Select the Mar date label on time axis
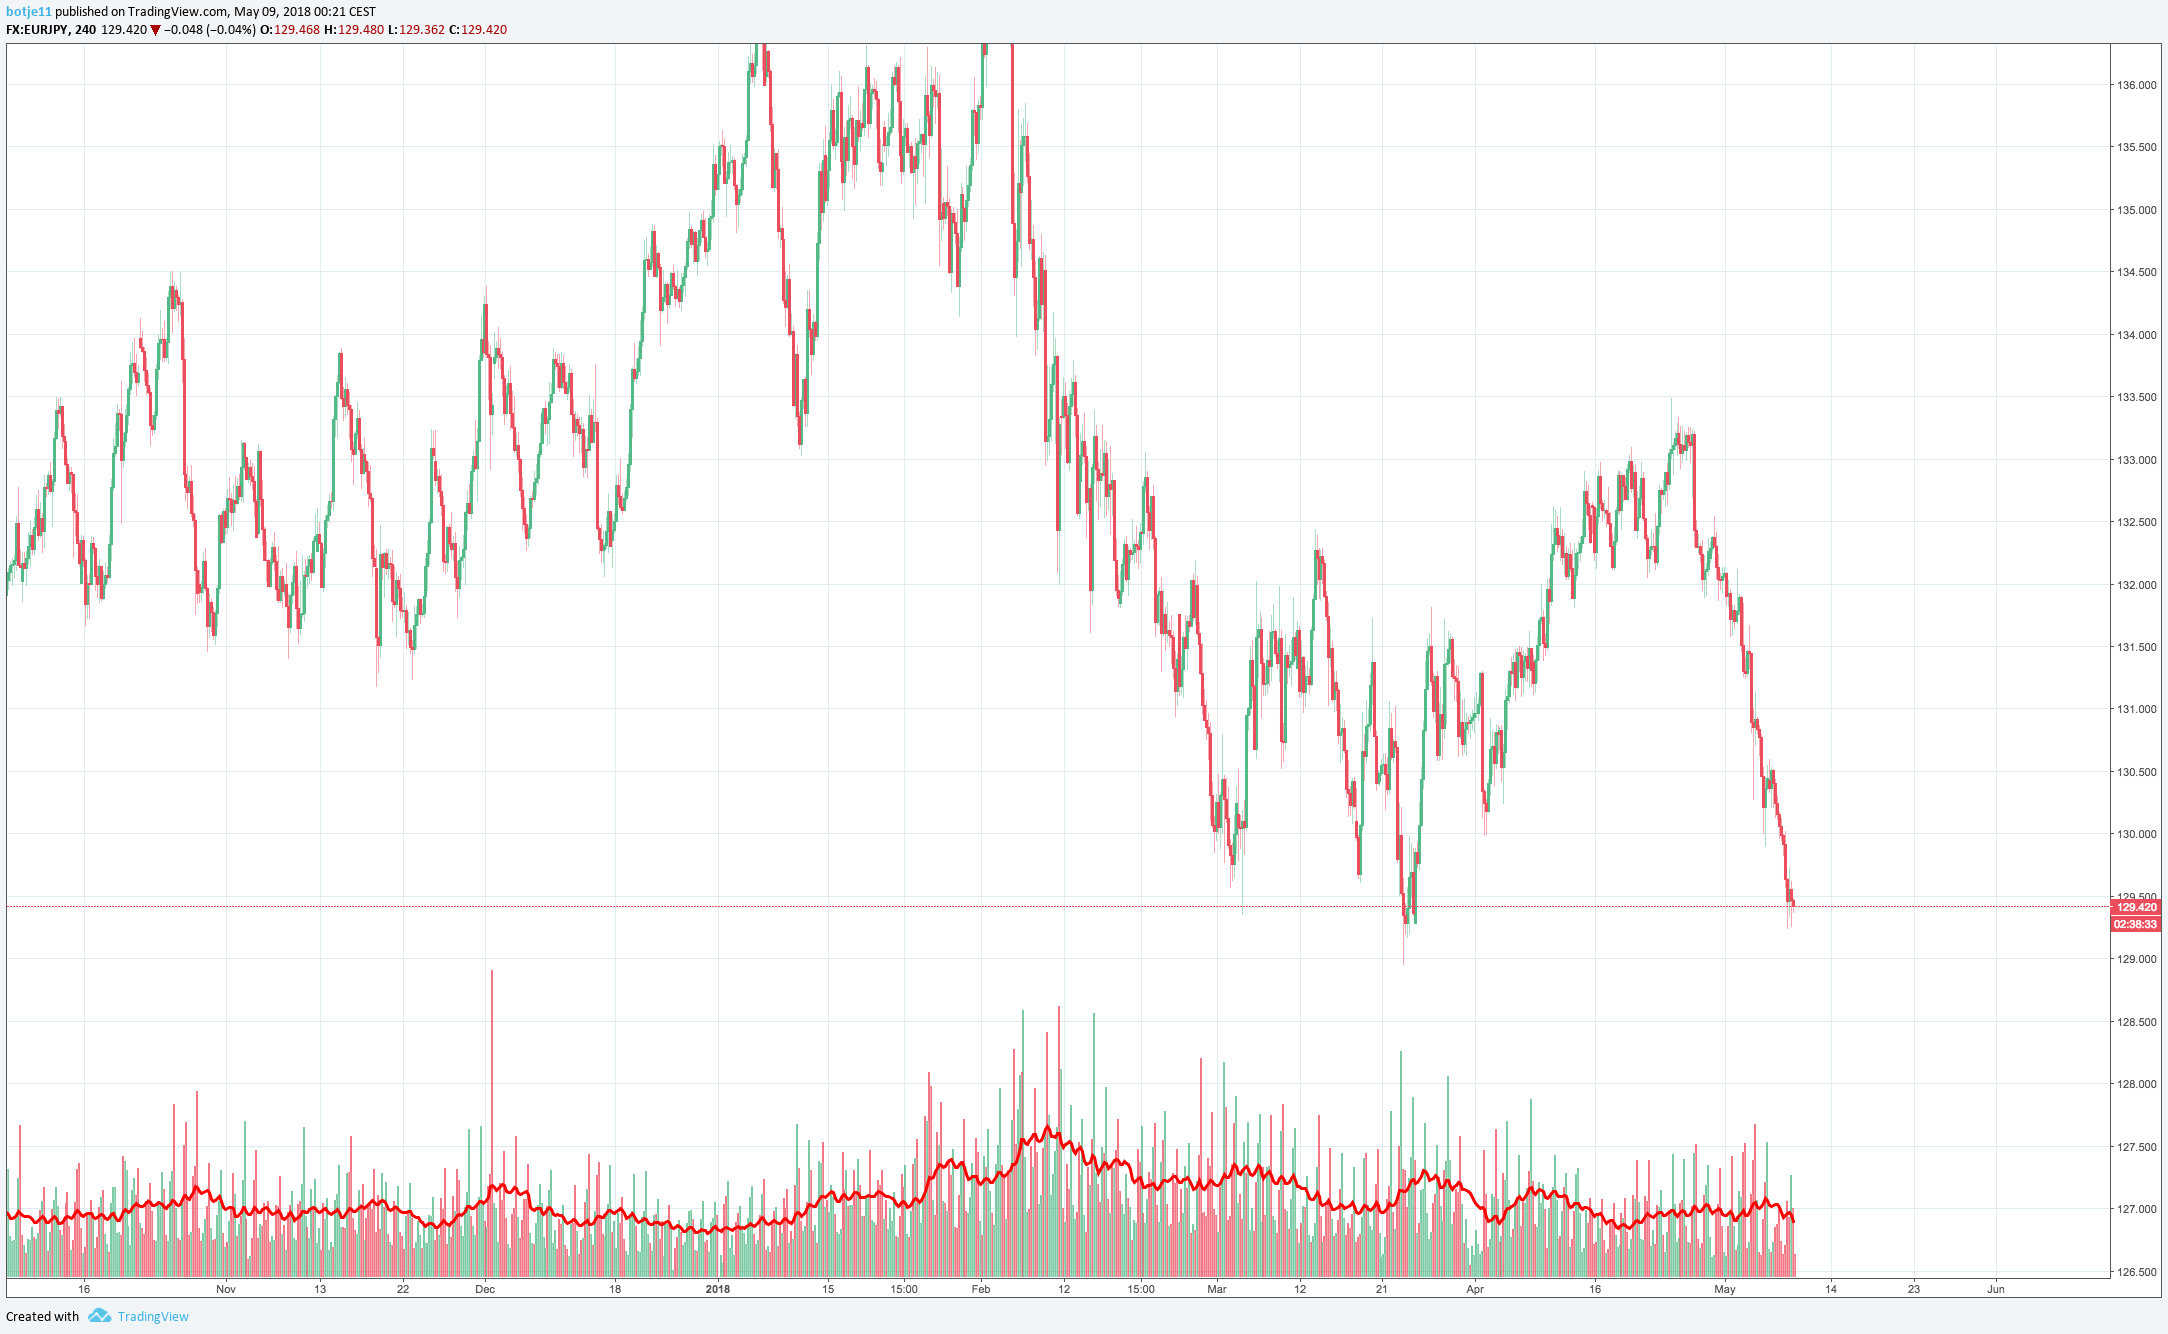This screenshot has height=1334, width=2168. (x=1217, y=1289)
